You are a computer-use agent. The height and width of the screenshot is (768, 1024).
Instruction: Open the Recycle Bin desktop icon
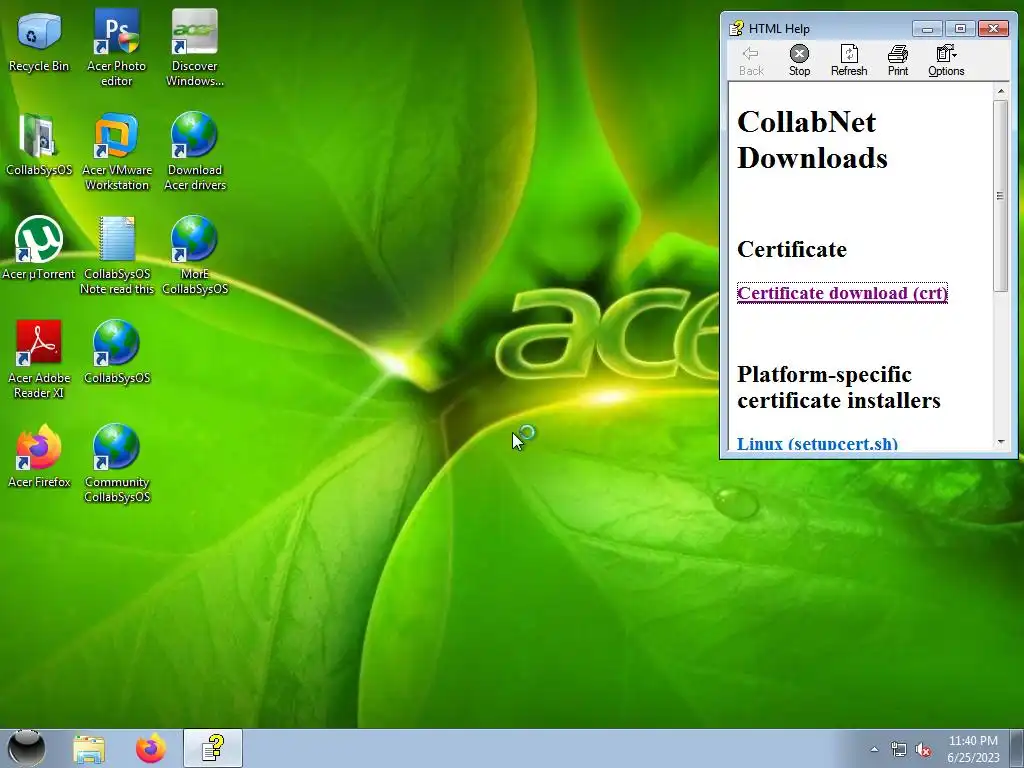[39, 42]
